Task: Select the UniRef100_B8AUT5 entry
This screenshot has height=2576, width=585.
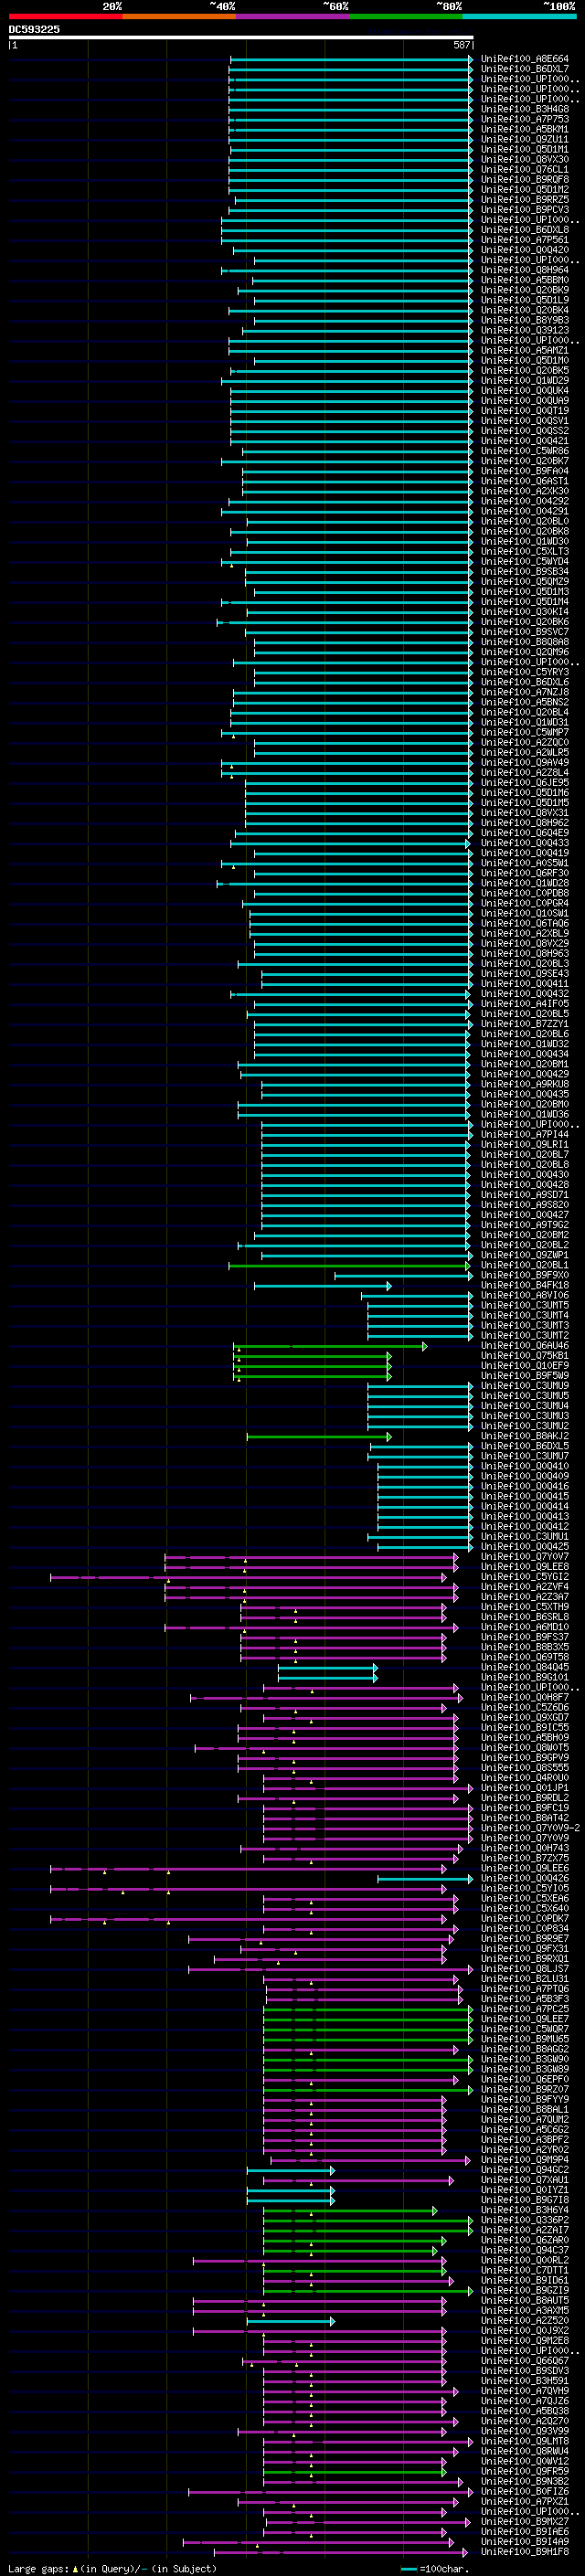Action: click(x=524, y=2301)
